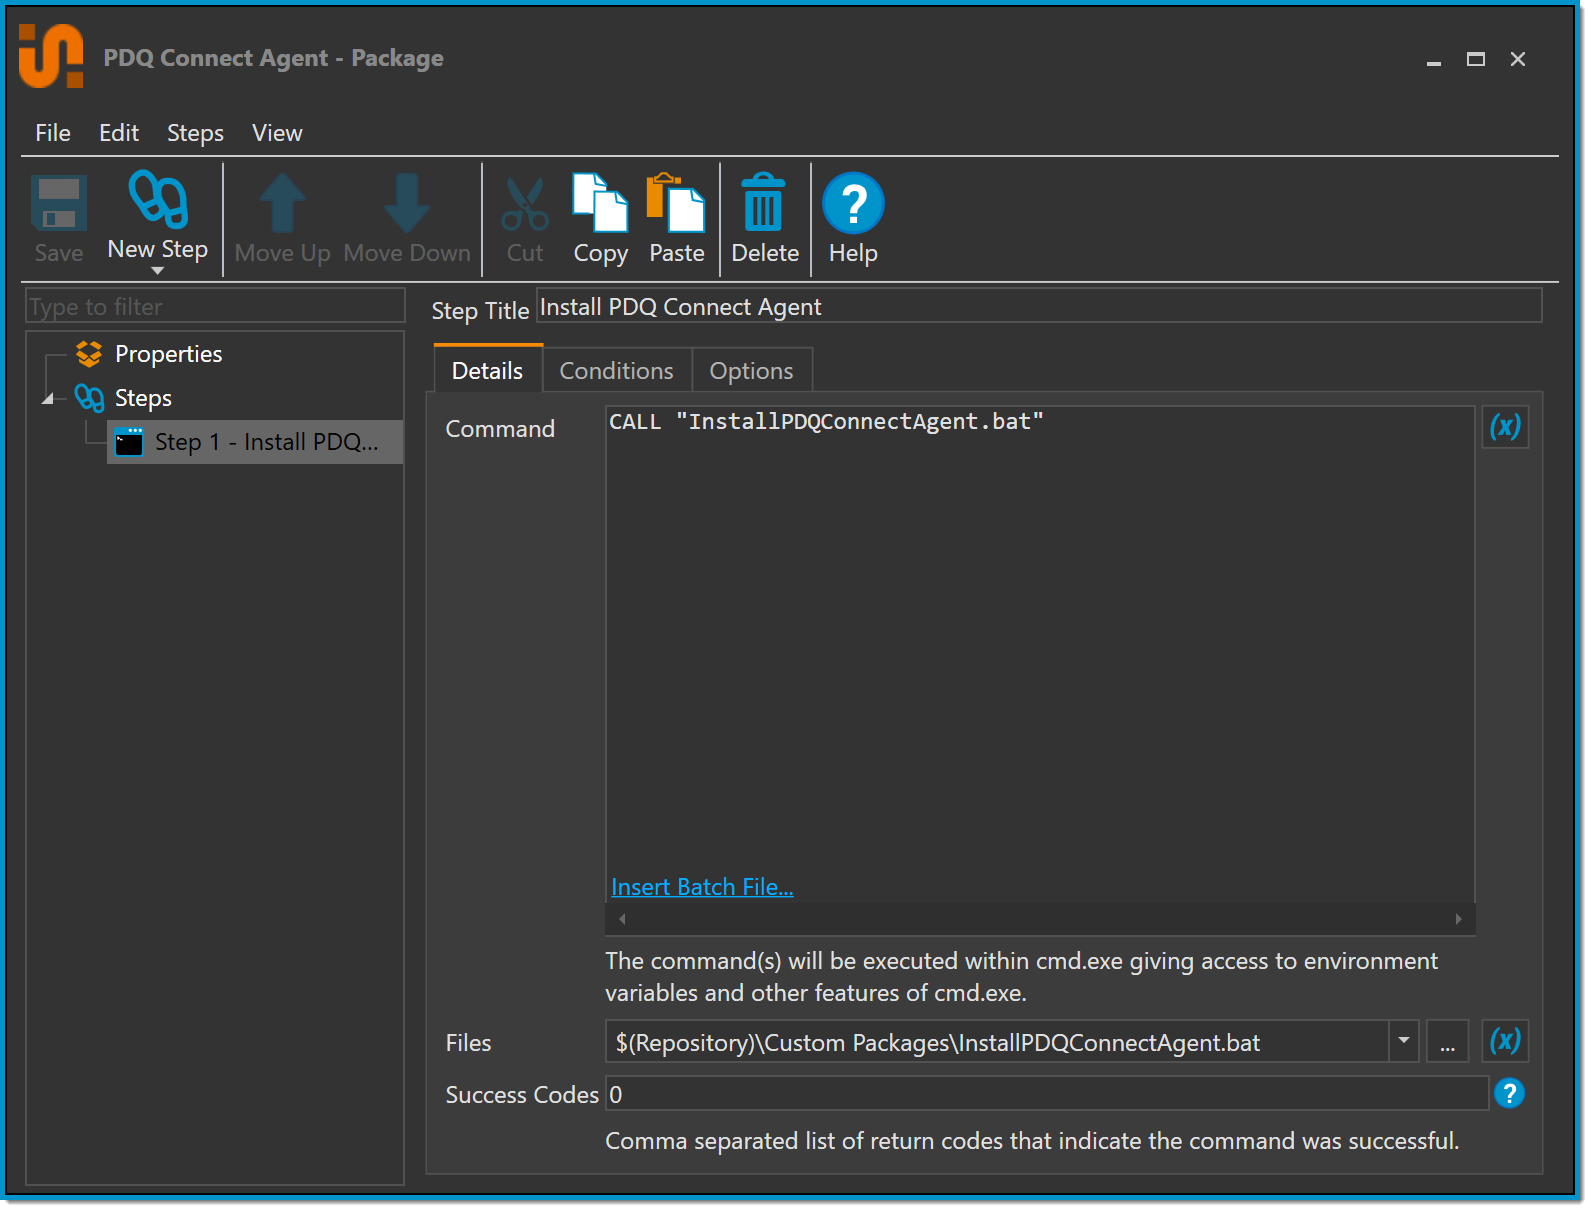
Task: Click the Command horizontal scrollbar left arrow
Action: coord(622,919)
